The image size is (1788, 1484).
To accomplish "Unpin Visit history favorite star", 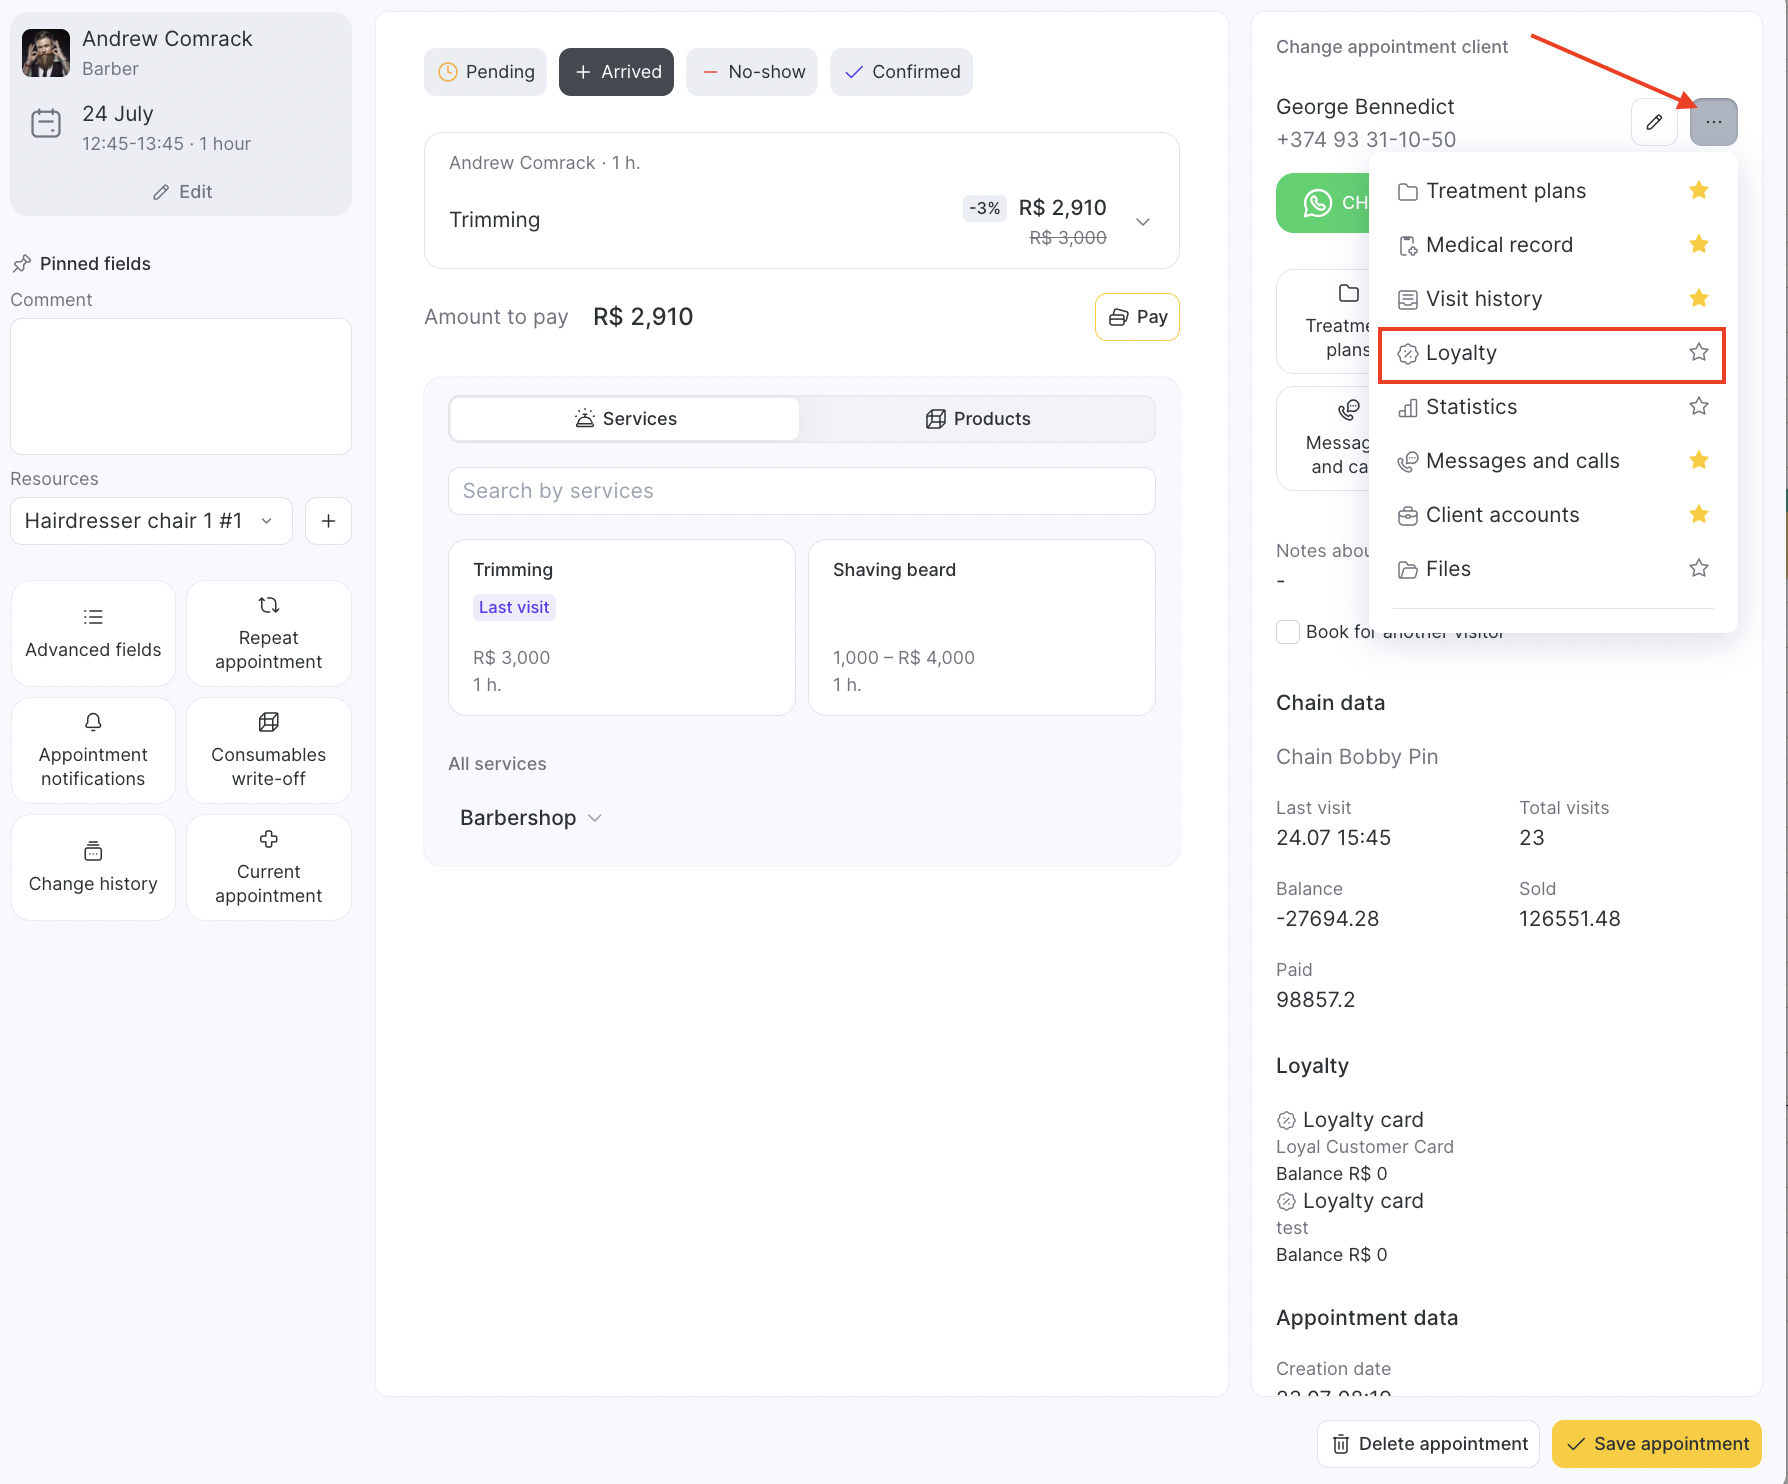I will [1698, 298].
